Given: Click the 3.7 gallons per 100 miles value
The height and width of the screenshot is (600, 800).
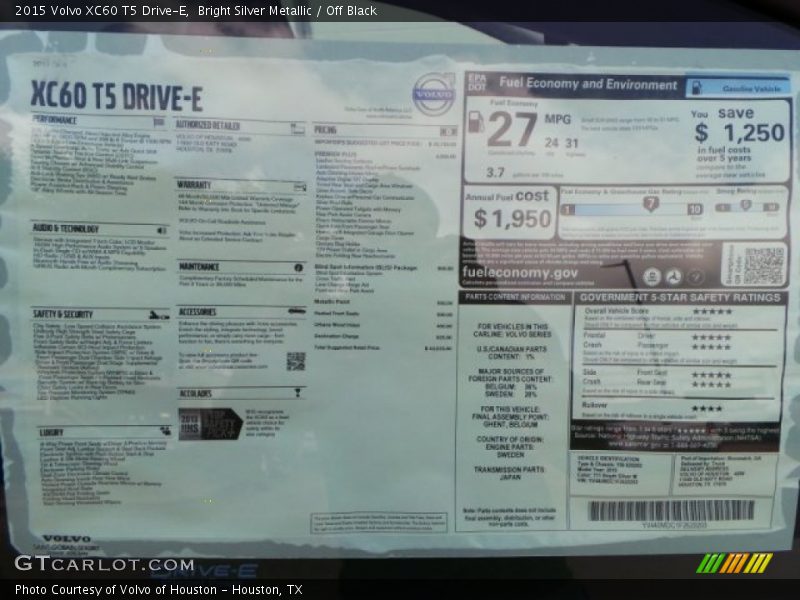Looking at the screenshot, I should click(495, 172).
